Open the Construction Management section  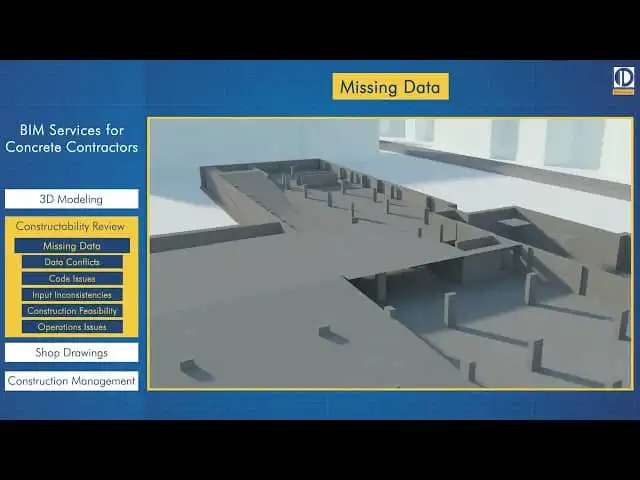click(71, 381)
